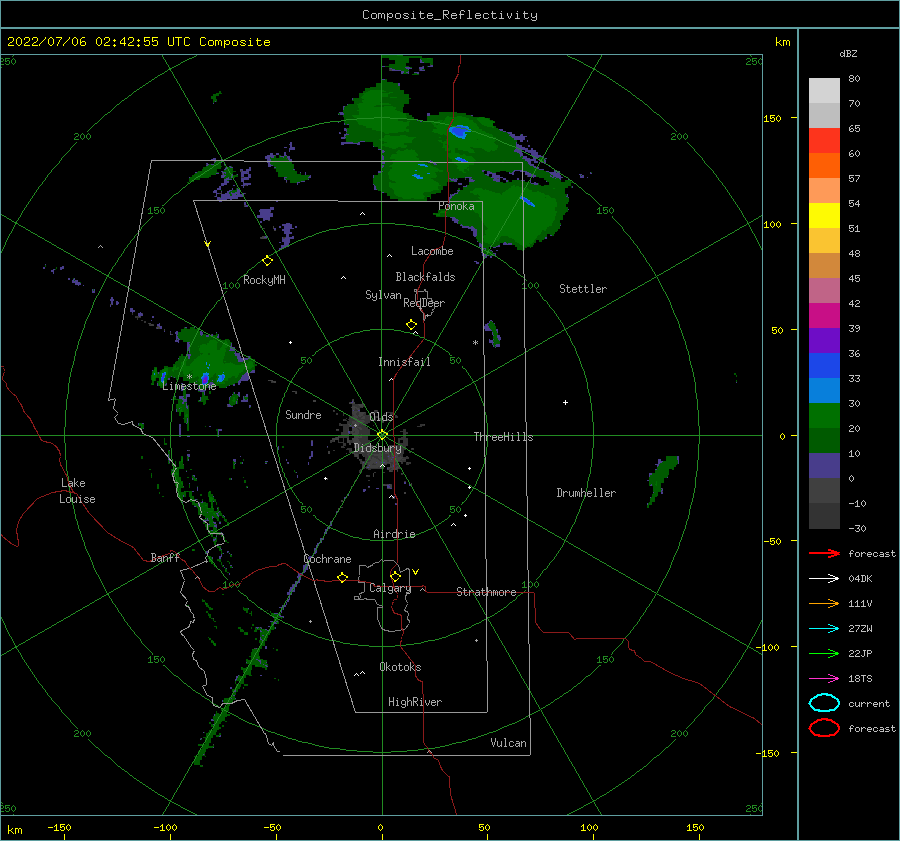The width and height of the screenshot is (900, 841).
Task: Click the Lake Louise label
Action: pyautogui.click(x=77, y=491)
